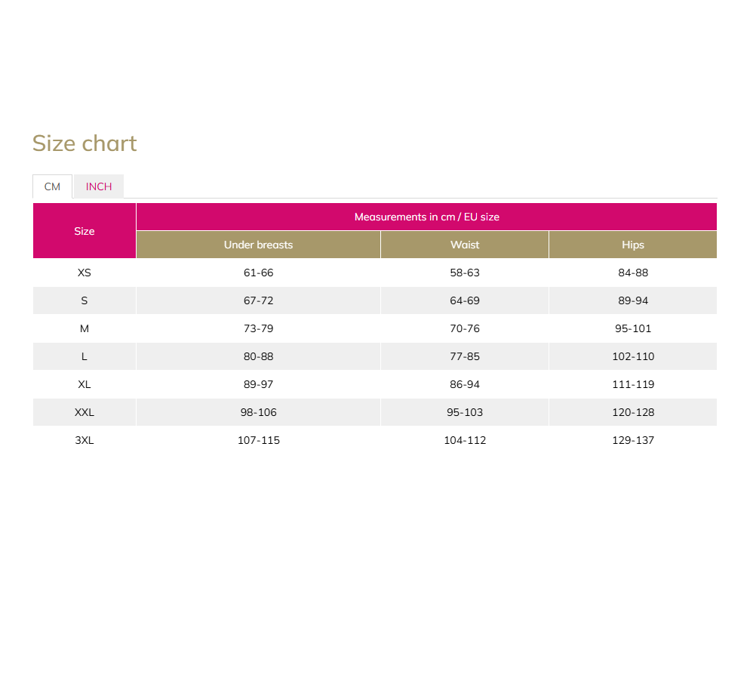
Task: Click the 61-66 under breasts cell
Action: (258, 273)
